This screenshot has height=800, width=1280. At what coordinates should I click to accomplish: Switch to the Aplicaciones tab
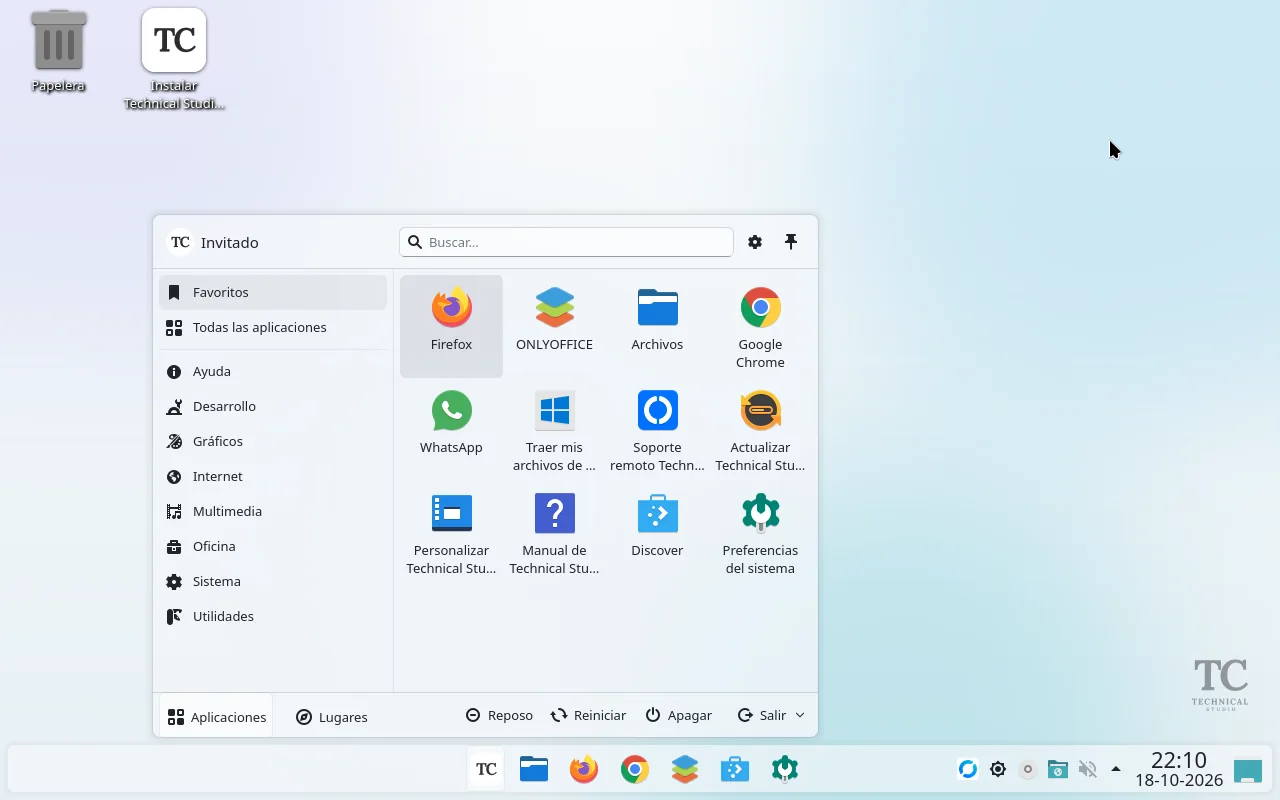point(216,716)
